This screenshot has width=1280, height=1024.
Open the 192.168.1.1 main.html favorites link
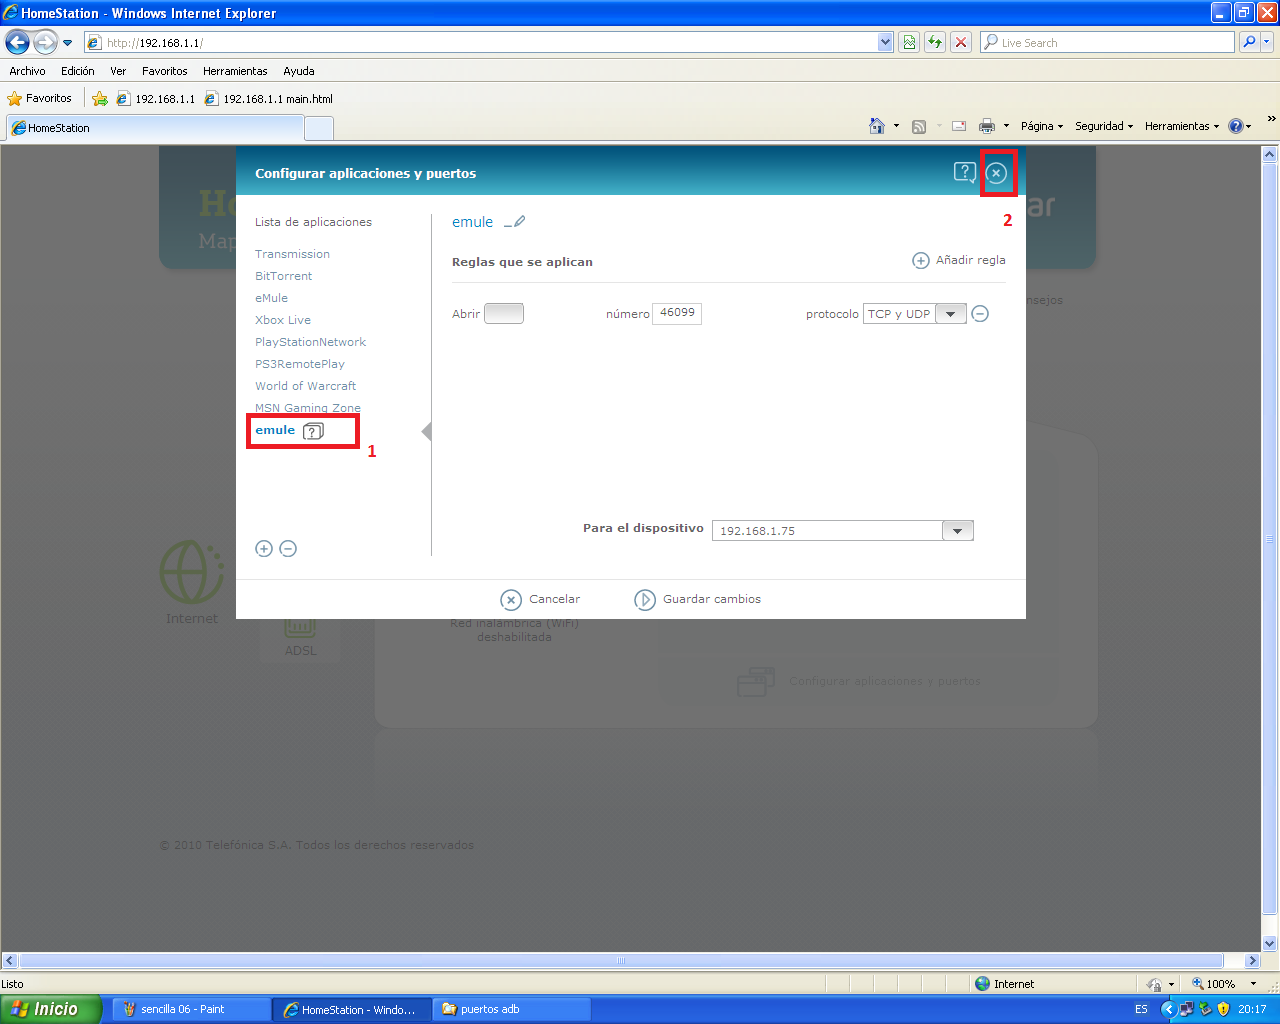click(x=268, y=98)
